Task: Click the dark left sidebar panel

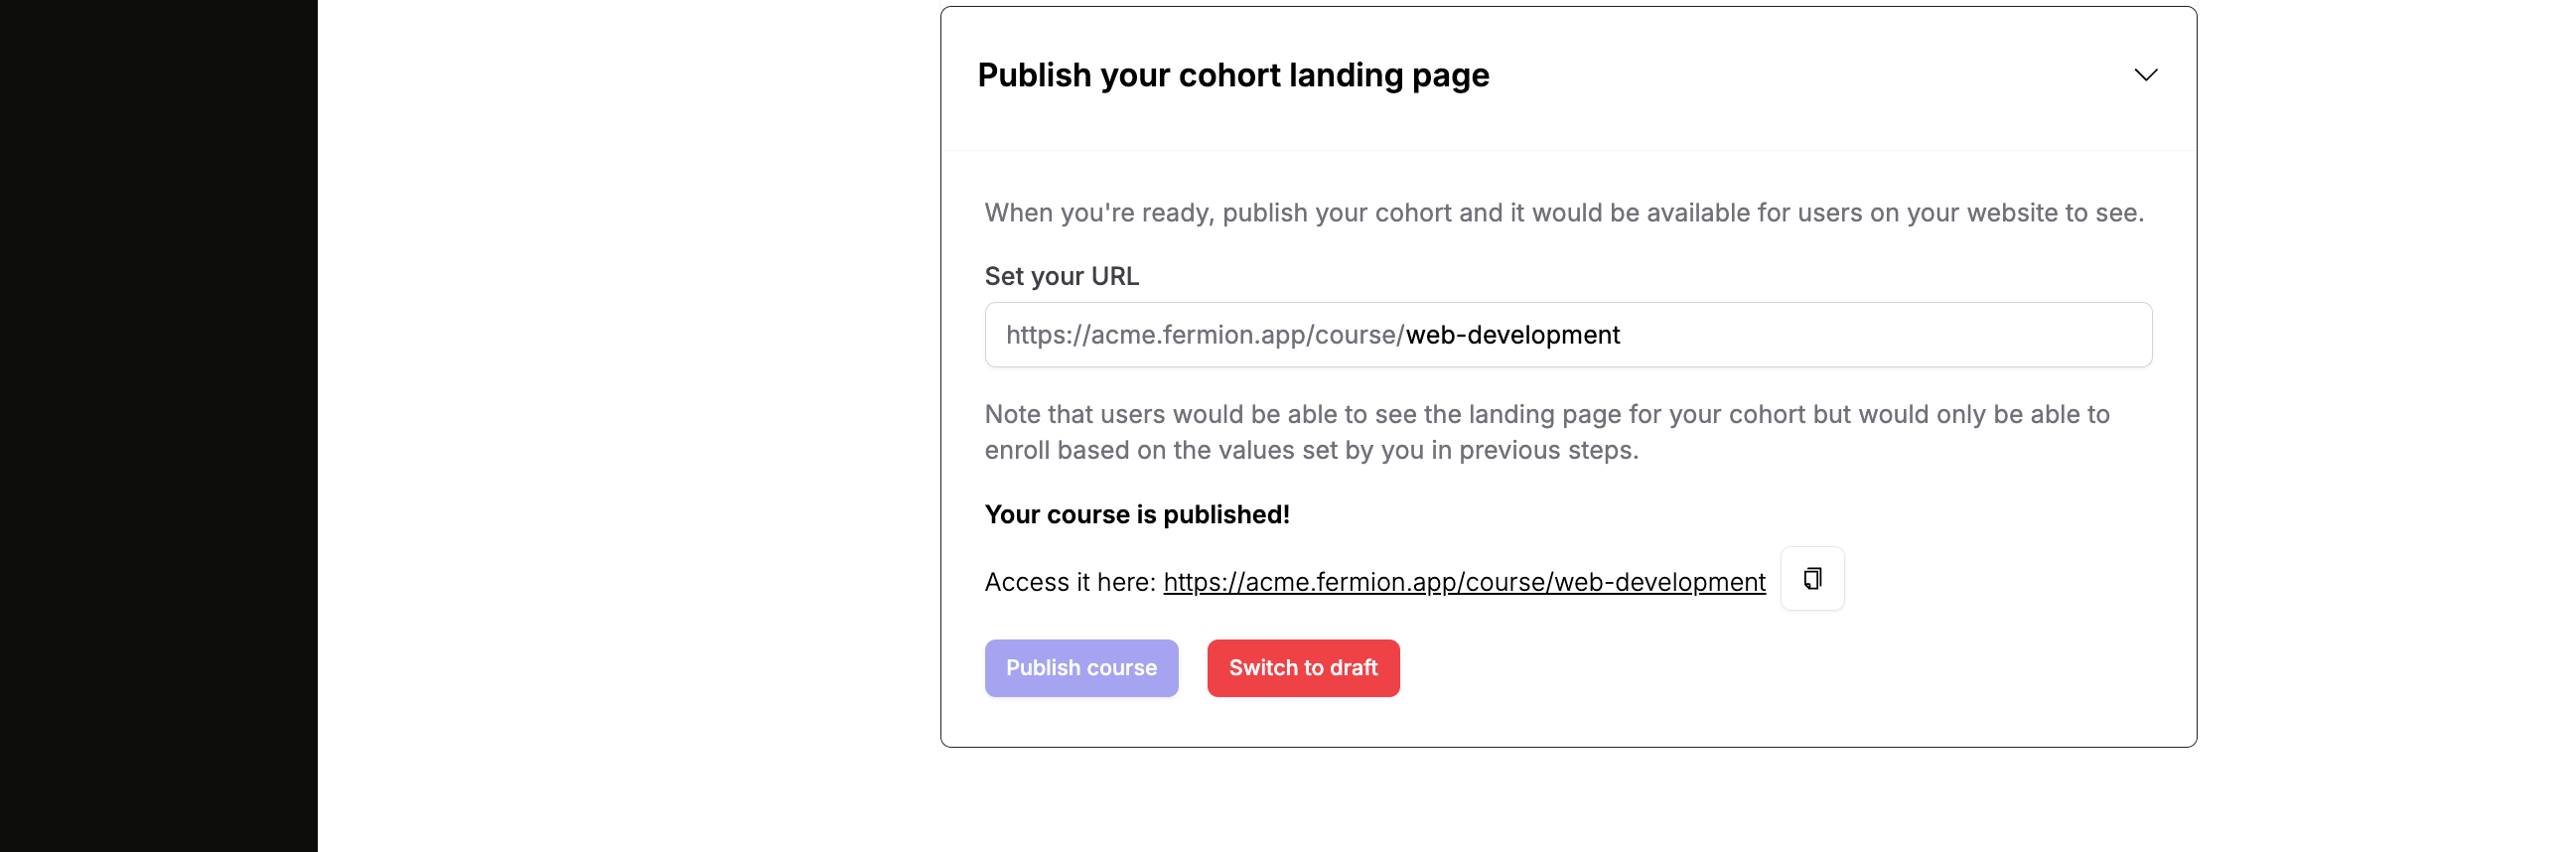Action: 158,426
